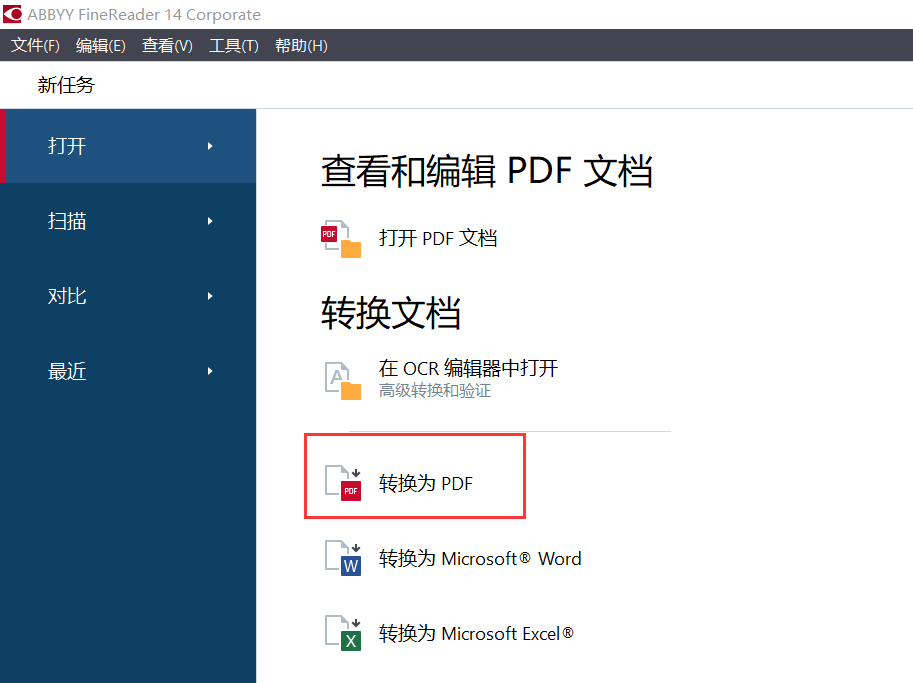The image size is (913, 683).
Task: Click the 打开 PDF 文档 link
Action: tap(438, 238)
